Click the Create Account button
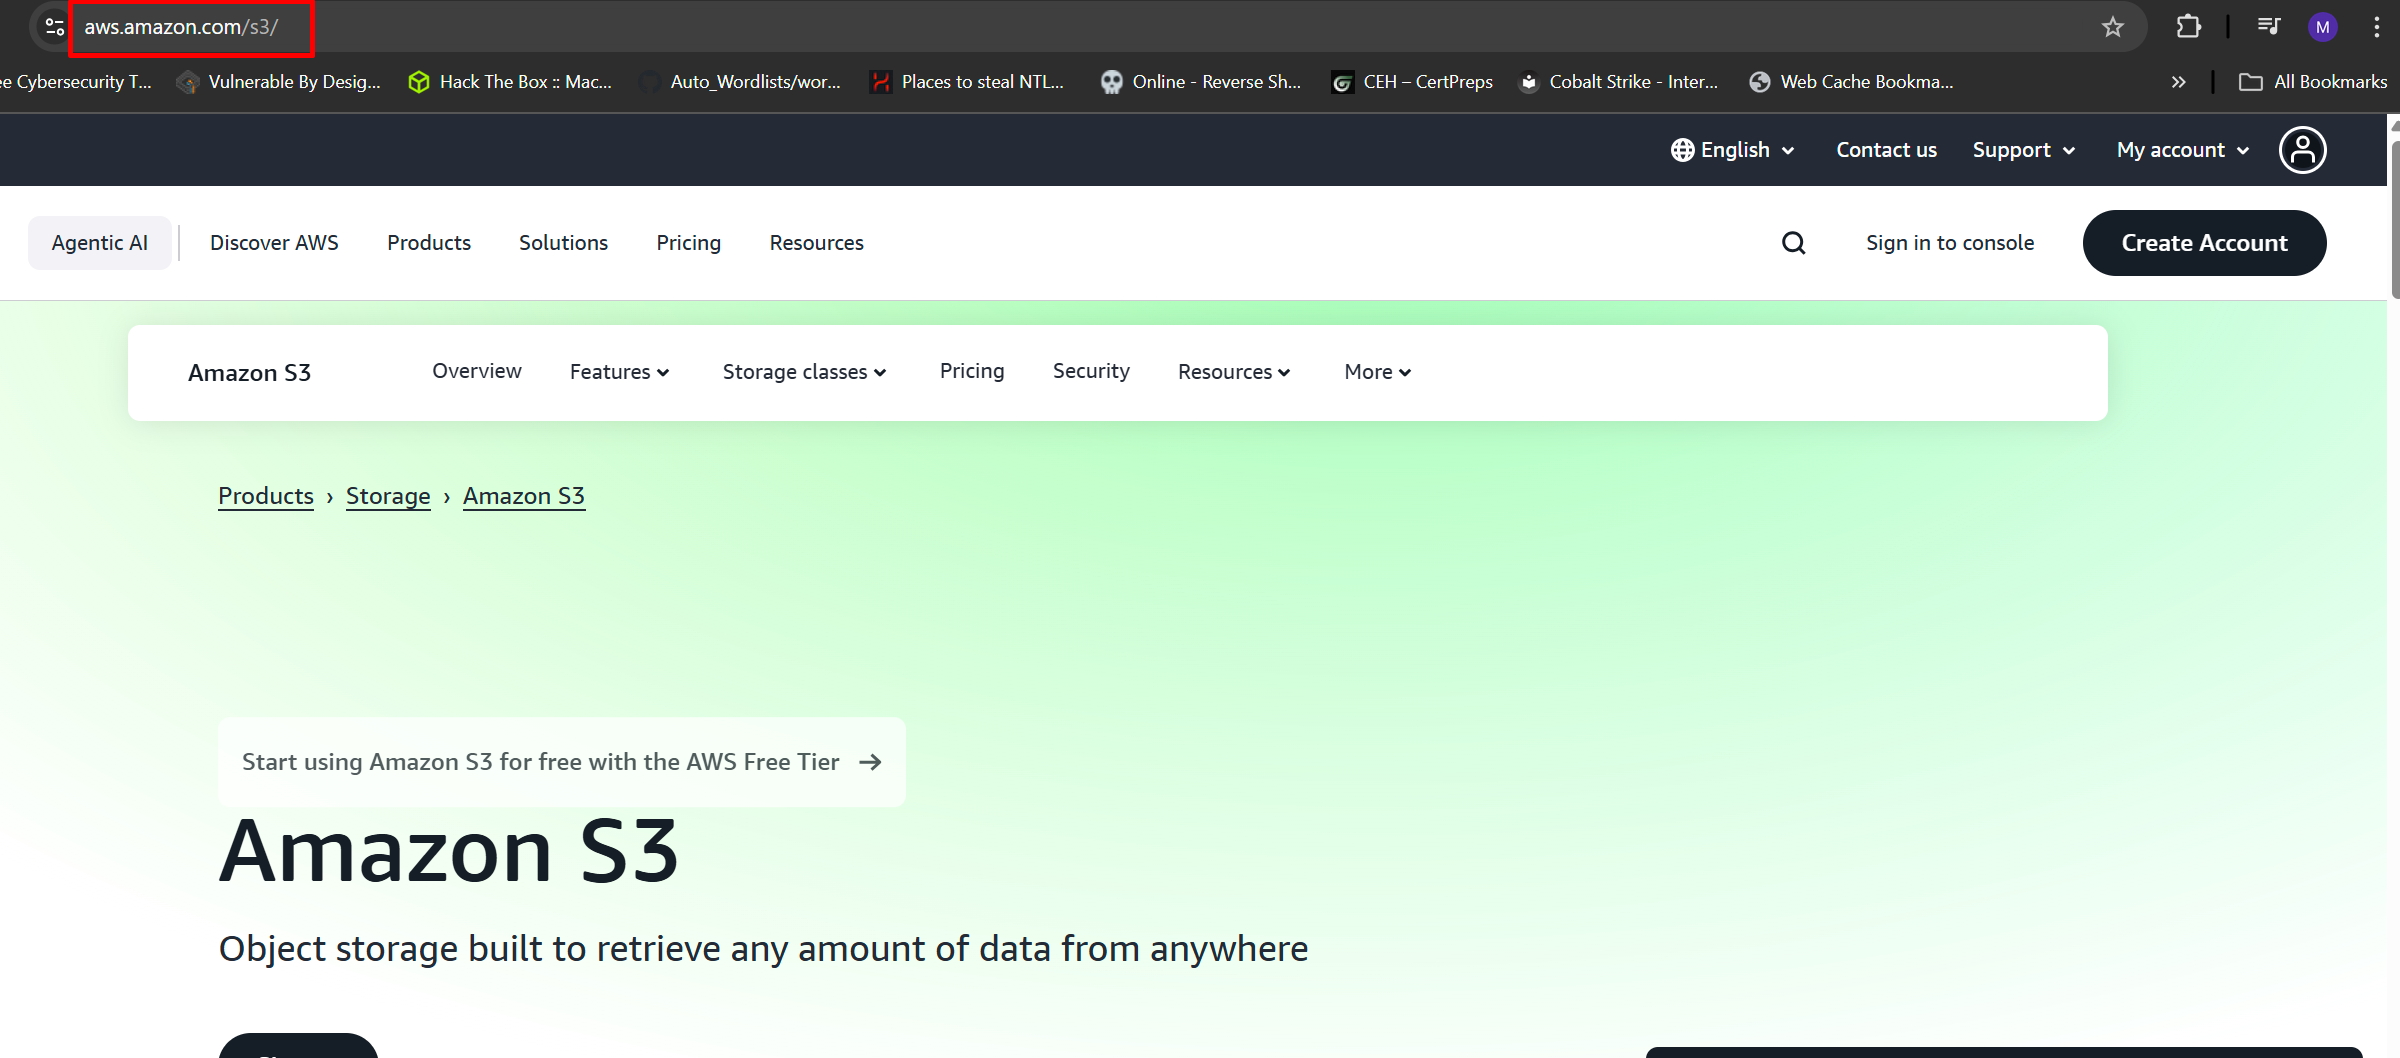 2204,243
